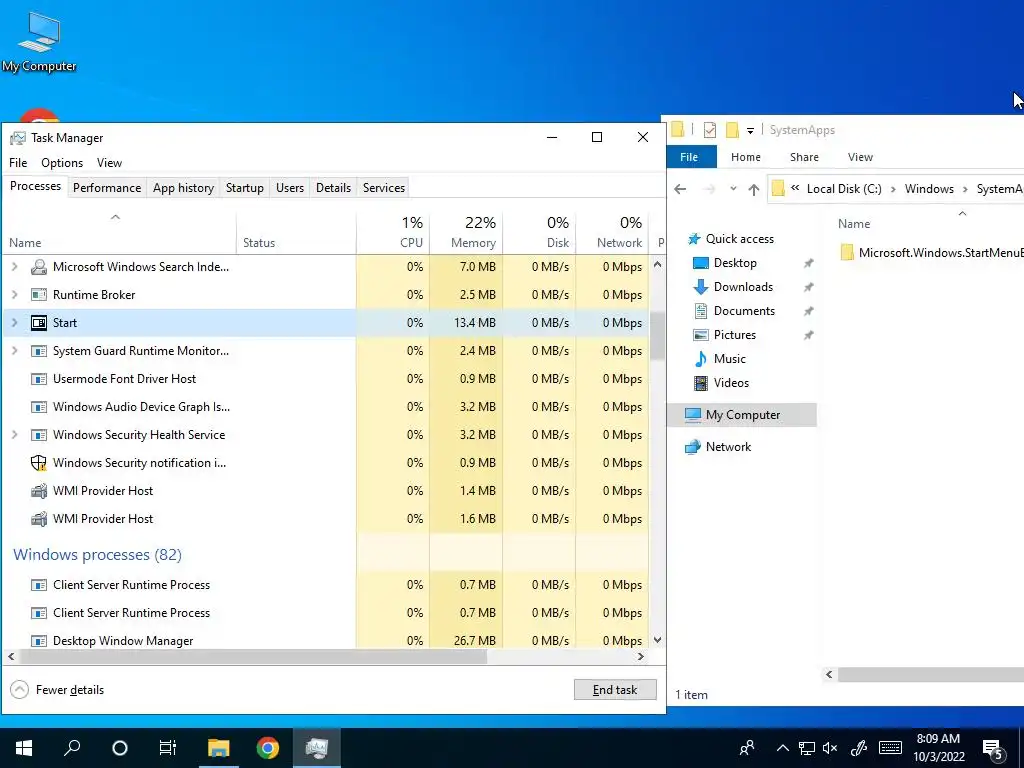Click the Task Manager horizontal scrollbar thumb
The height and width of the screenshot is (768, 1024).
click(253, 657)
